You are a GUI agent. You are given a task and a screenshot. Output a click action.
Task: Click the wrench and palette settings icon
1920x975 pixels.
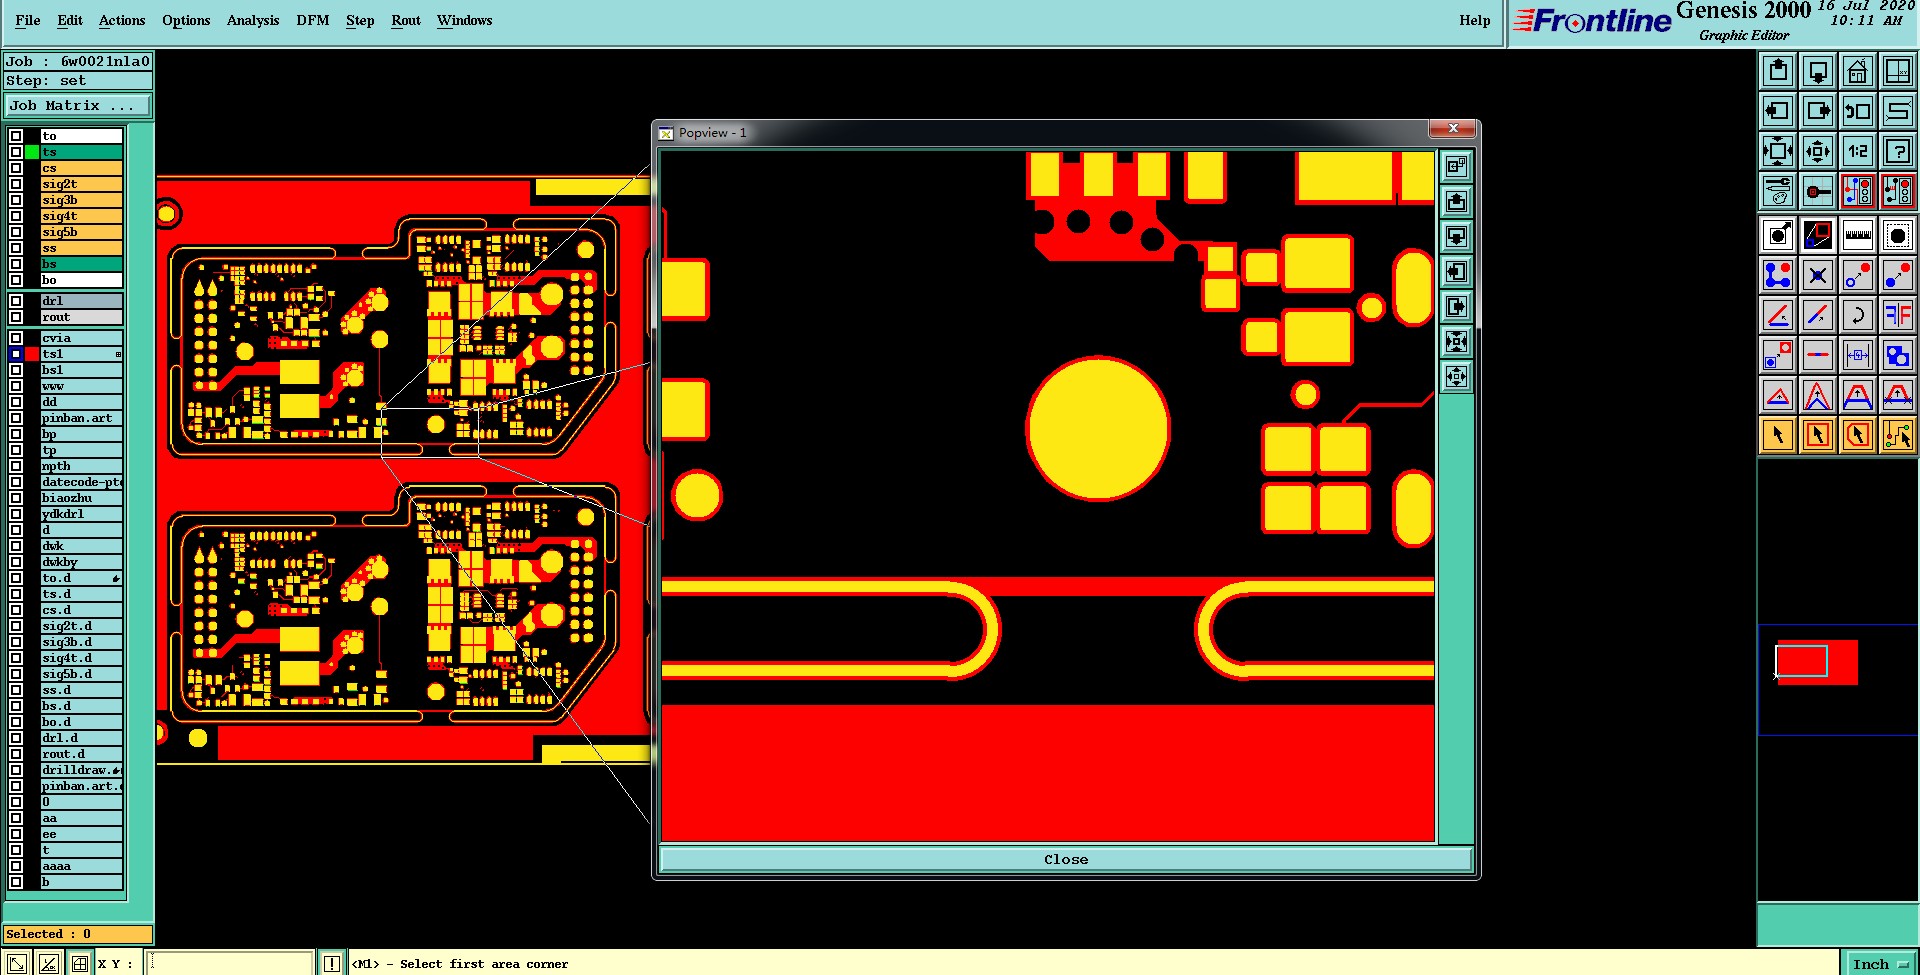coord(1778,190)
